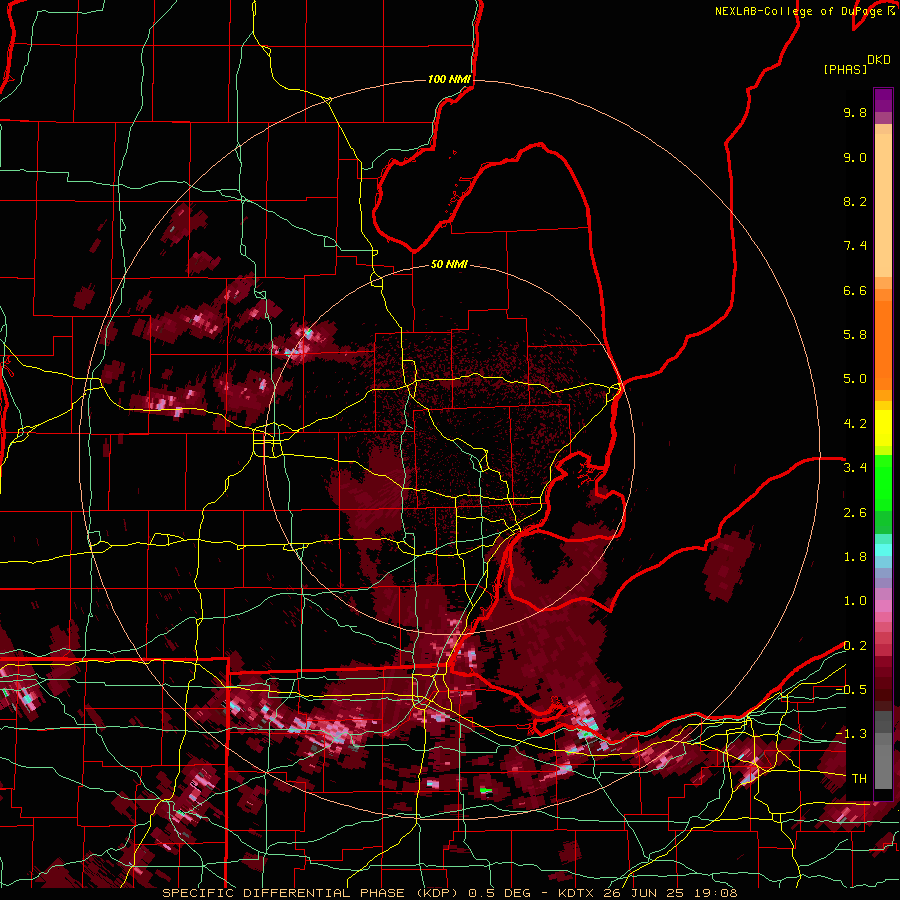
Task: Click the -0.5 value on the scale
Action: pyautogui.click(x=851, y=690)
